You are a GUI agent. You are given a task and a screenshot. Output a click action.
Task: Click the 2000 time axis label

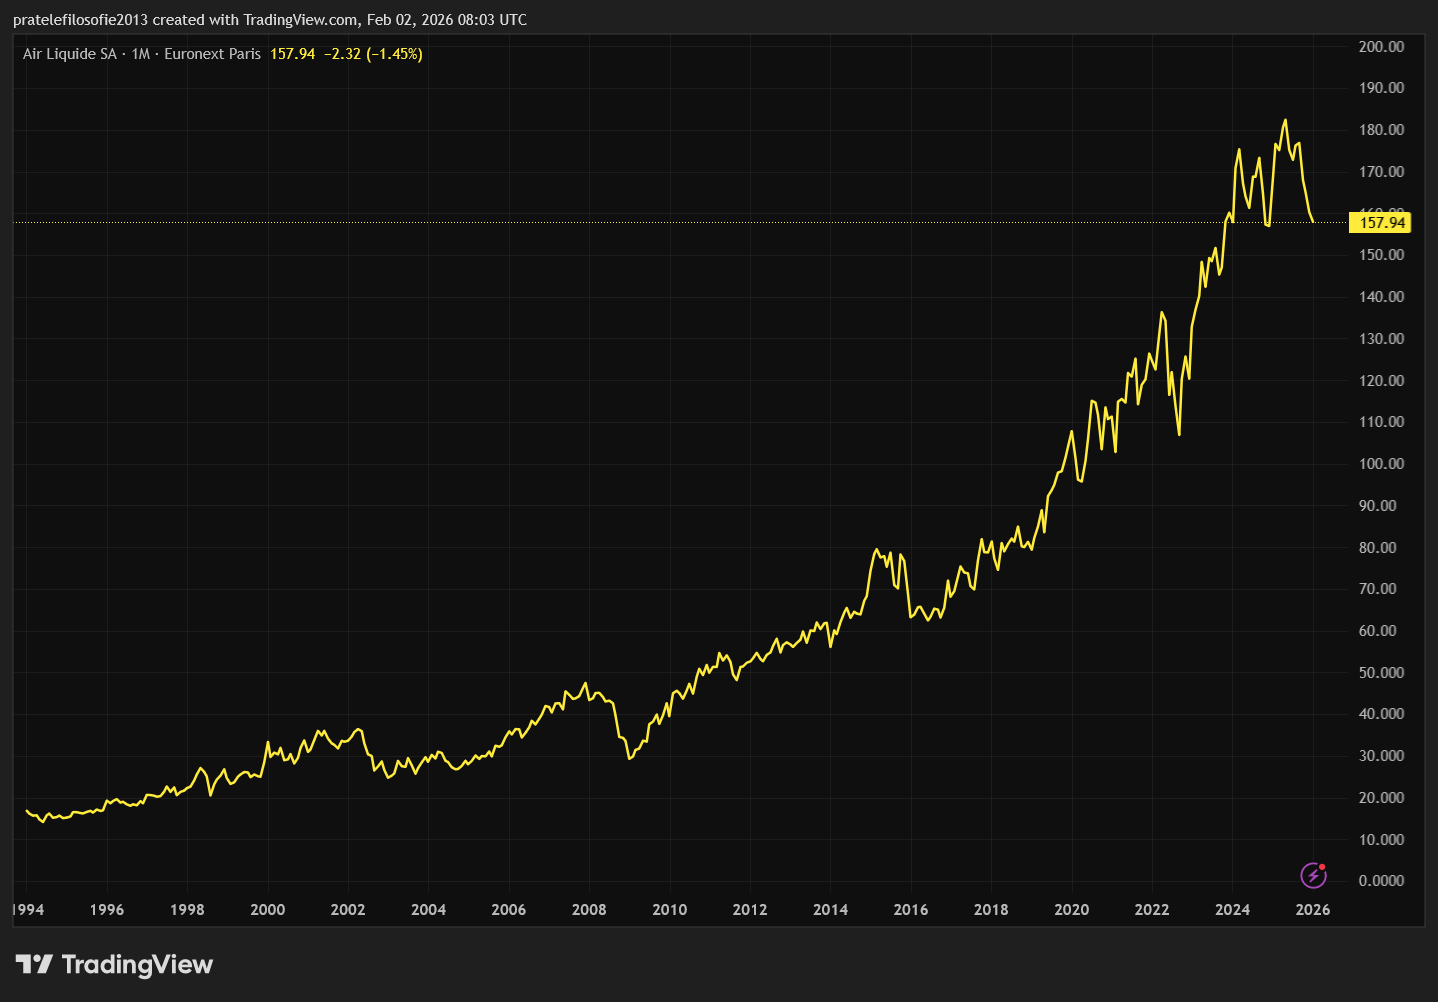[267, 910]
